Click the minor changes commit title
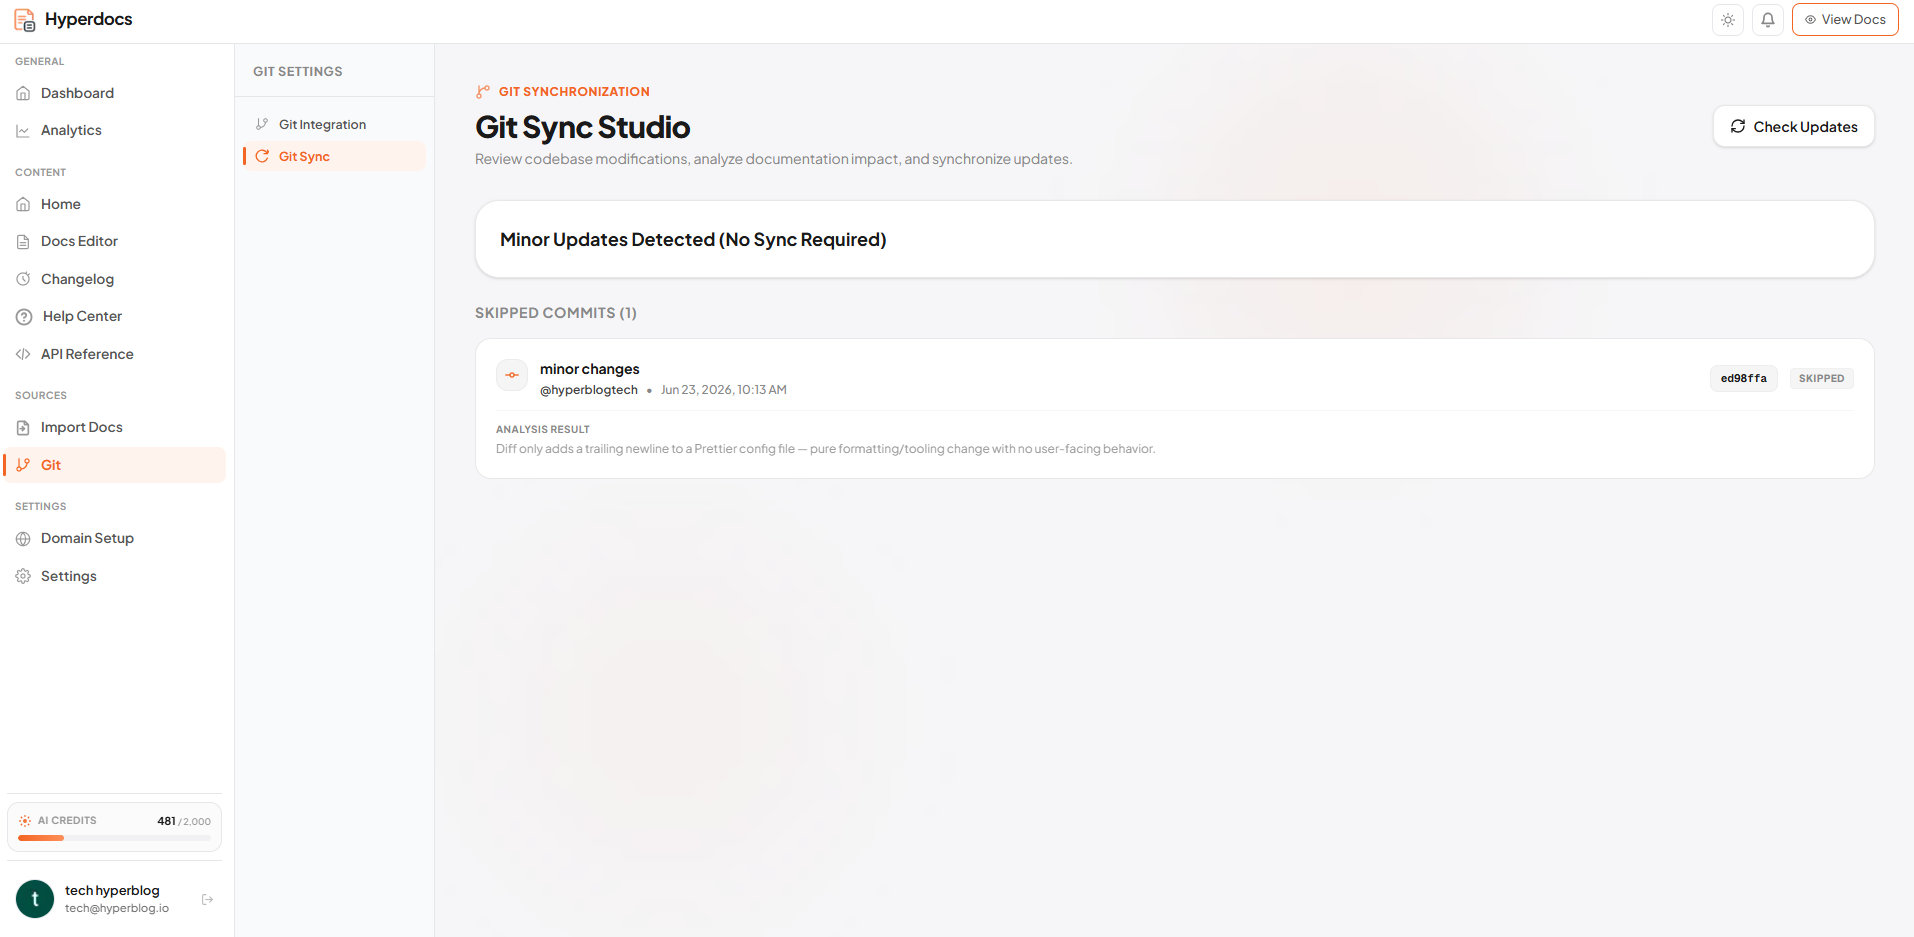 (x=590, y=369)
